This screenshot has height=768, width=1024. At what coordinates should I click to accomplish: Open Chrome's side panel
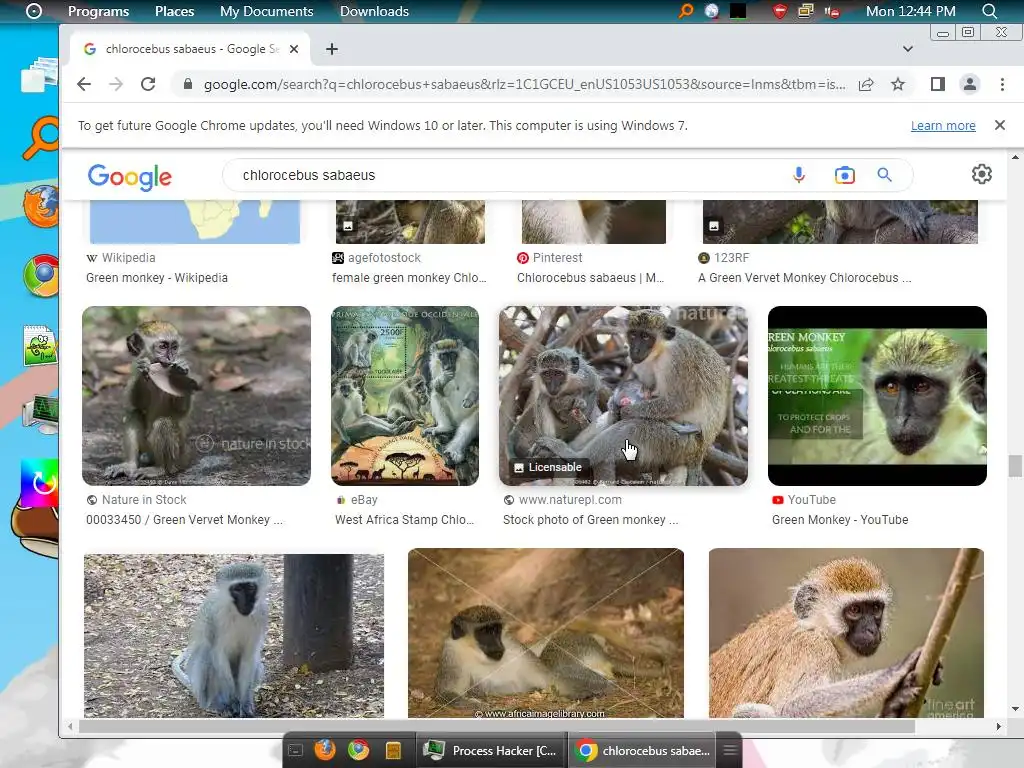[x=938, y=84]
